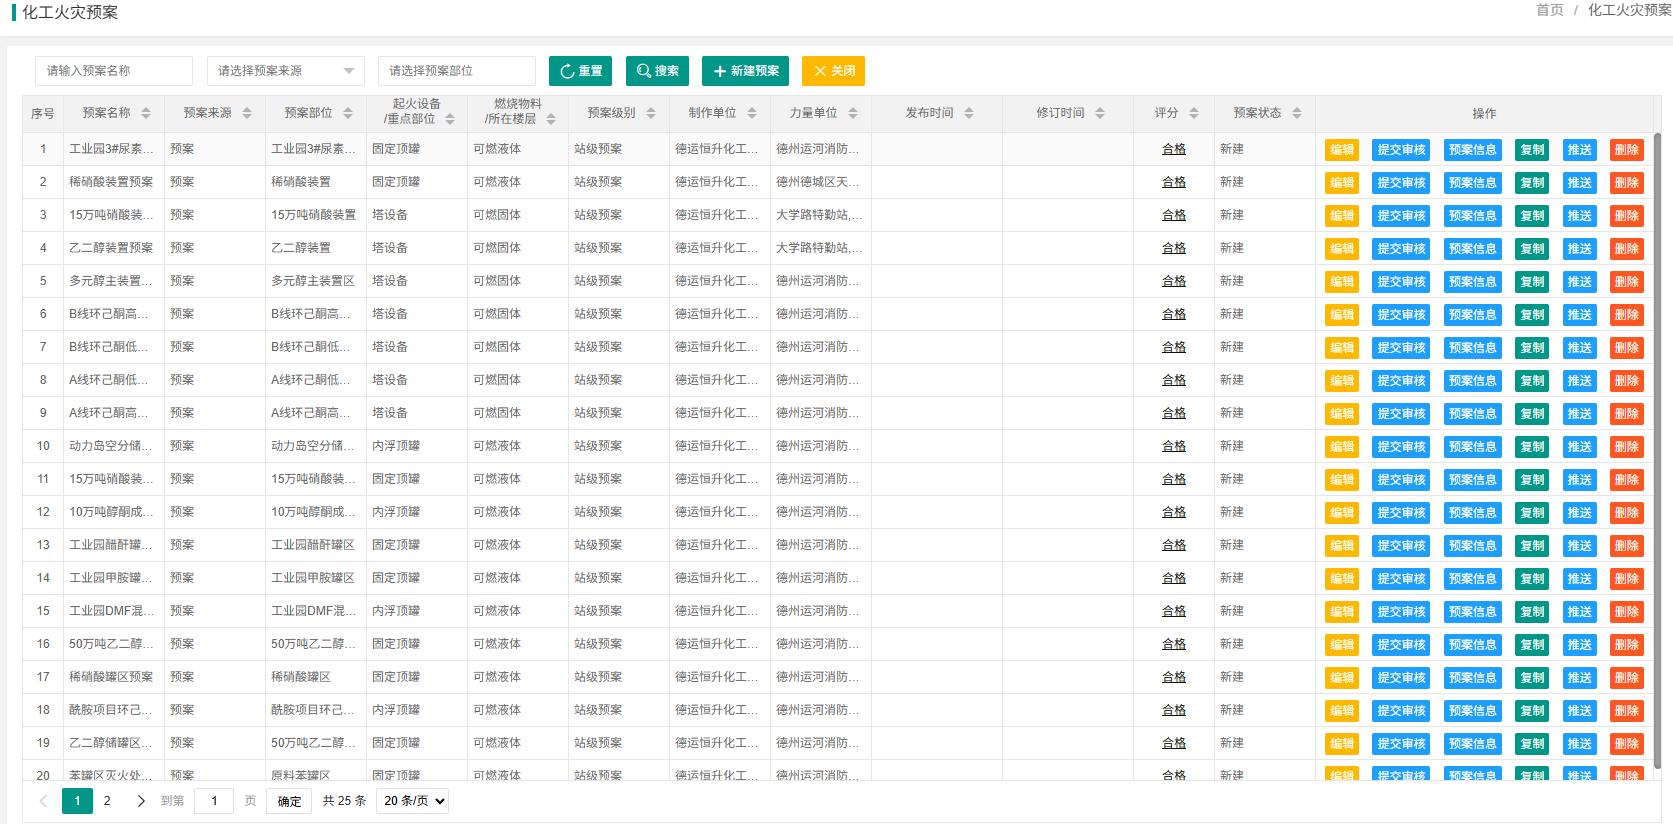Open the 请选择预案来源 dropdown
The image size is (1673, 824).
[x=285, y=71]
